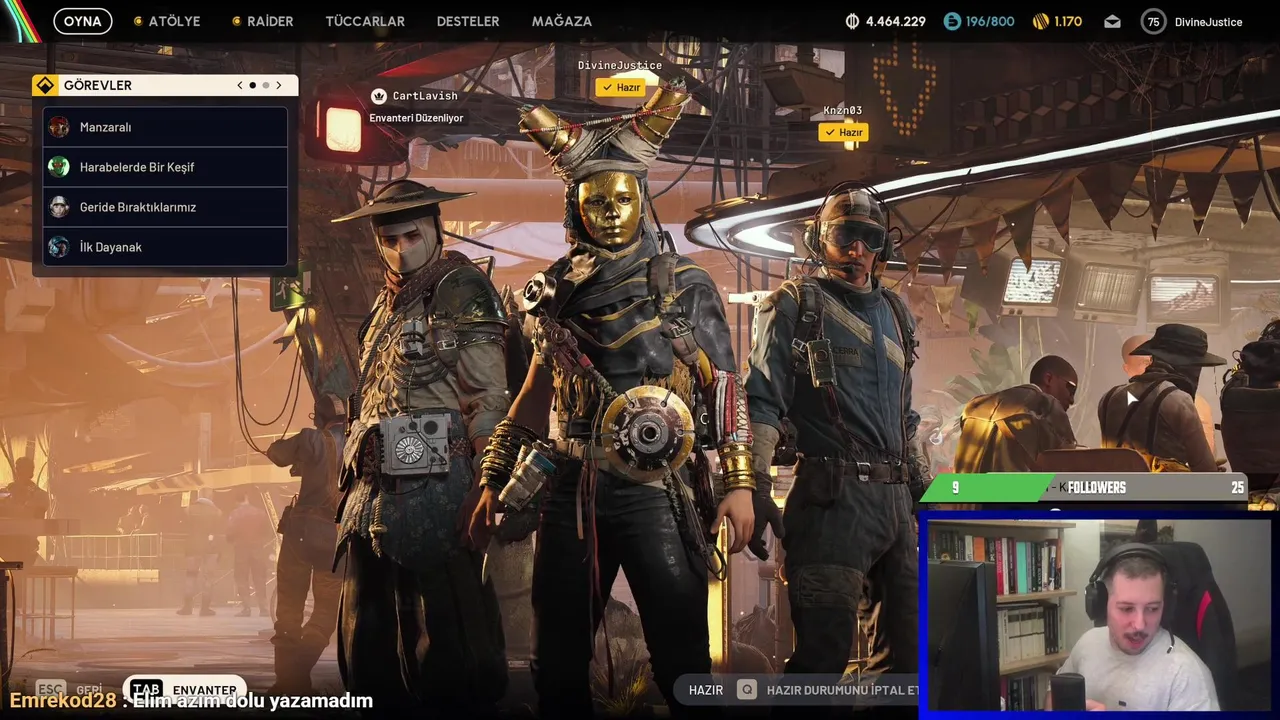1280x720 pixels.
Task: Open the OYNA play tab
Action: pyautogui.click(x=82, y=21)
